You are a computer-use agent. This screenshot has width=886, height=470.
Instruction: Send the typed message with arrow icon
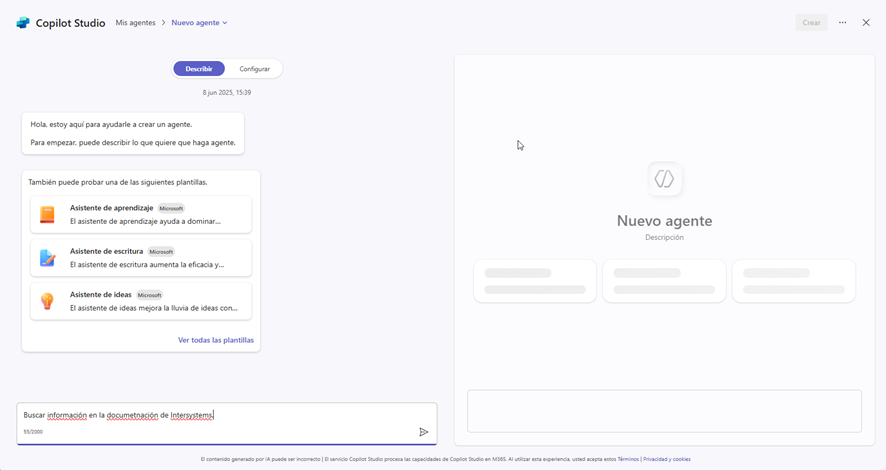pyautogui.click(x=423, y=432)
